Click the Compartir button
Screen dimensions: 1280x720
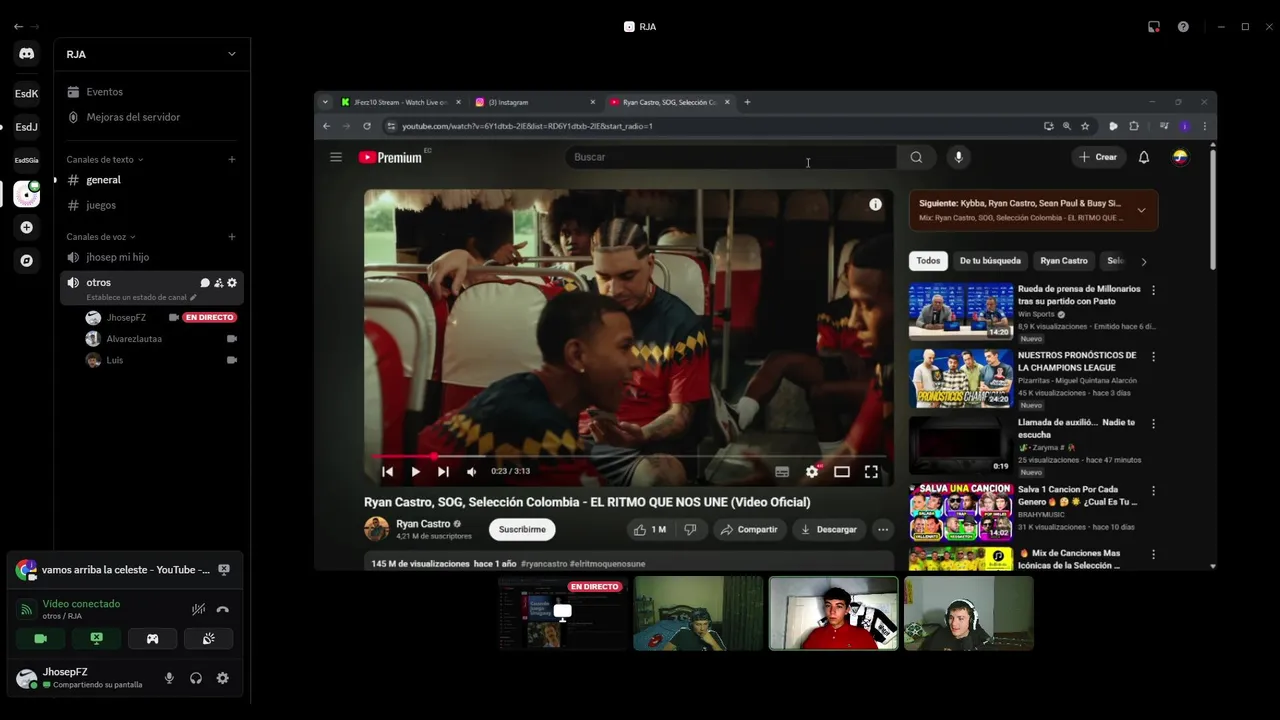tap(748, 529)
